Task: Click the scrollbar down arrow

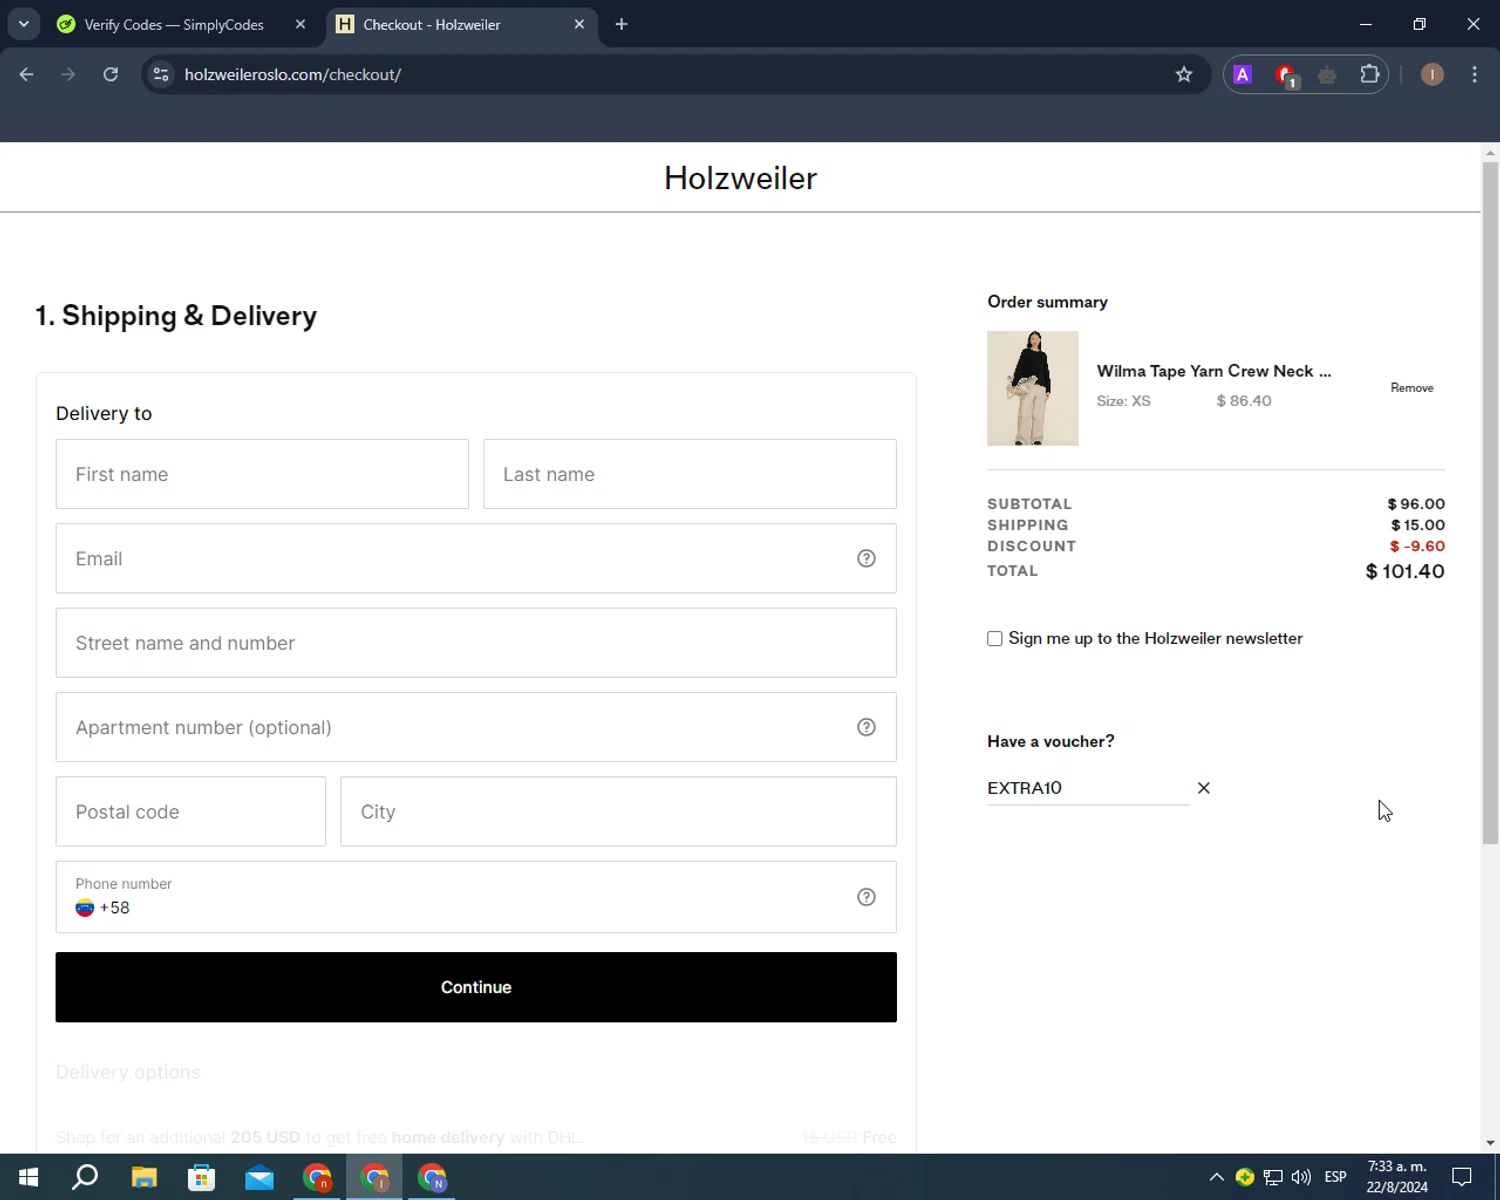Action: tap(1490, 1143)
